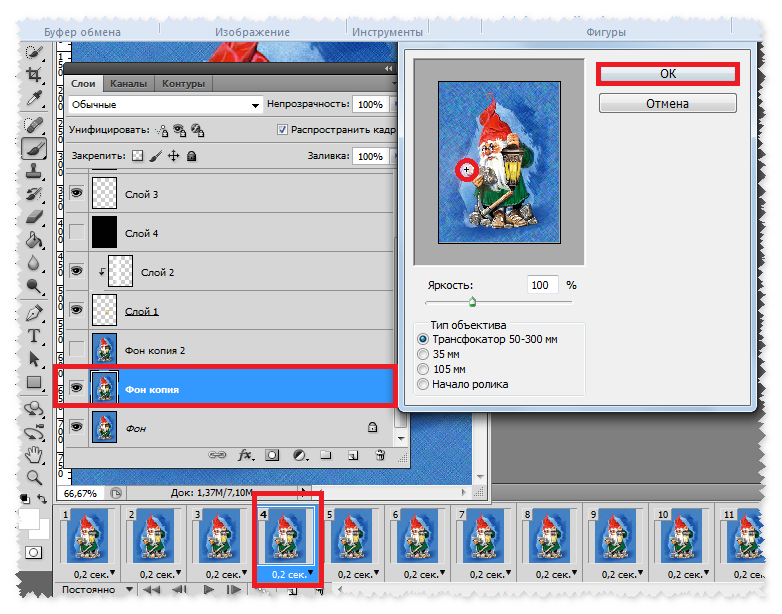Open frame 1 delay dropdown

click(x=112, y=573)
